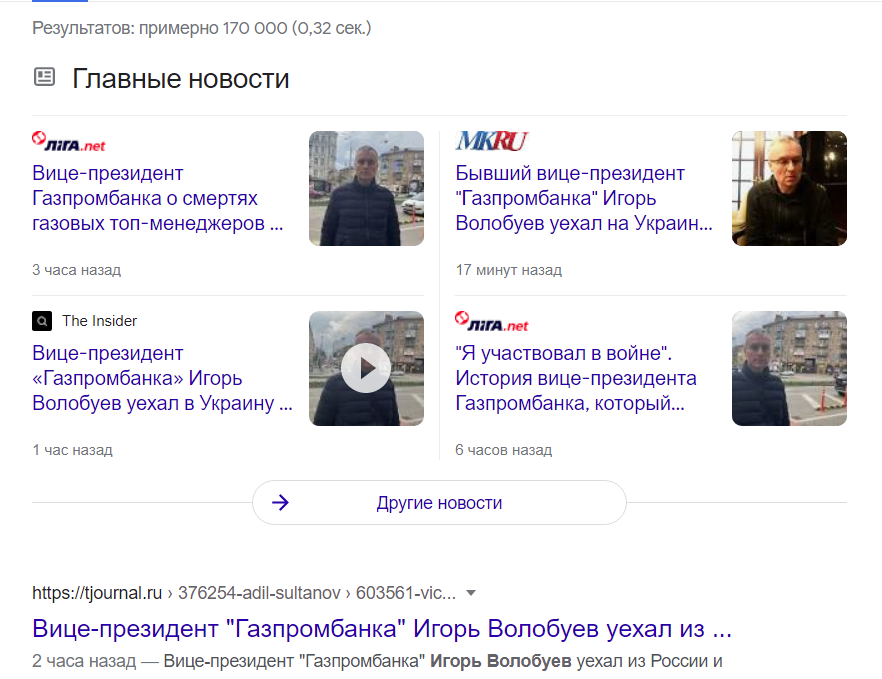Click the "3 часа назад" timestamp
The width and height of the screenshot is (882, 679).
coord(76,270)
